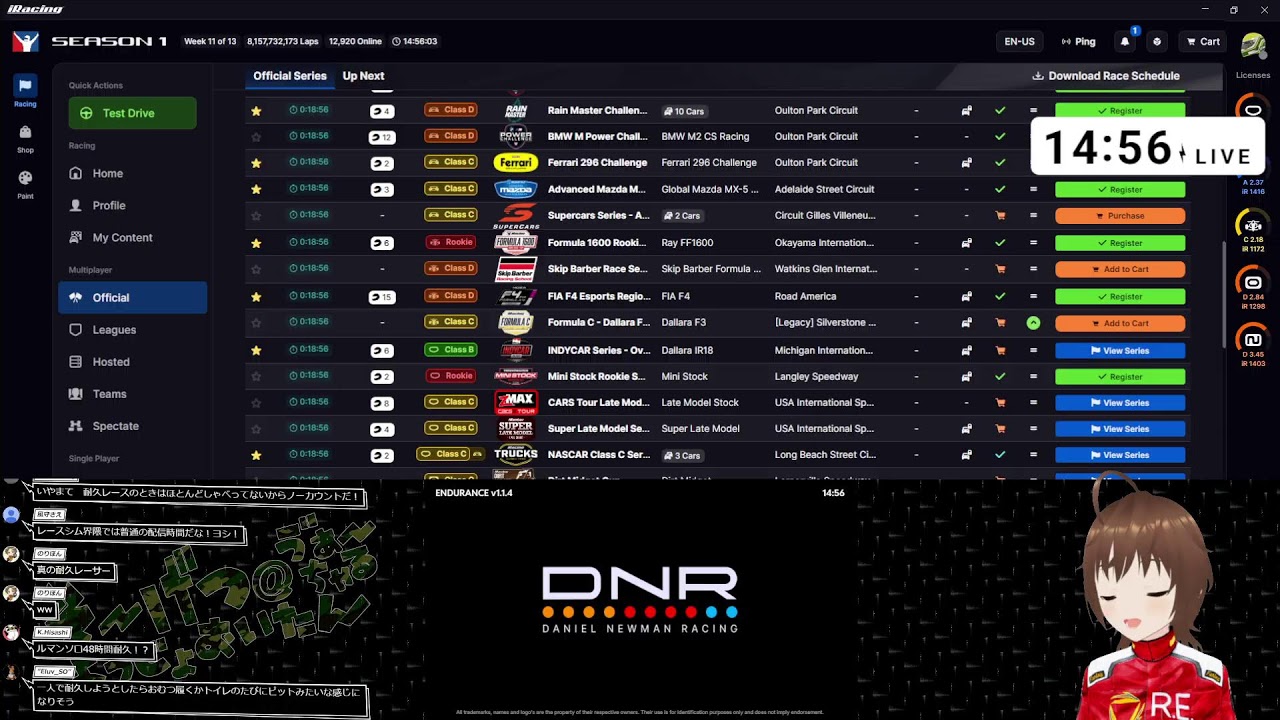This screenshot has width=1280, height=720.
Task: Click Register for Formula 1600 Rookie
Action: [1120, 243]
